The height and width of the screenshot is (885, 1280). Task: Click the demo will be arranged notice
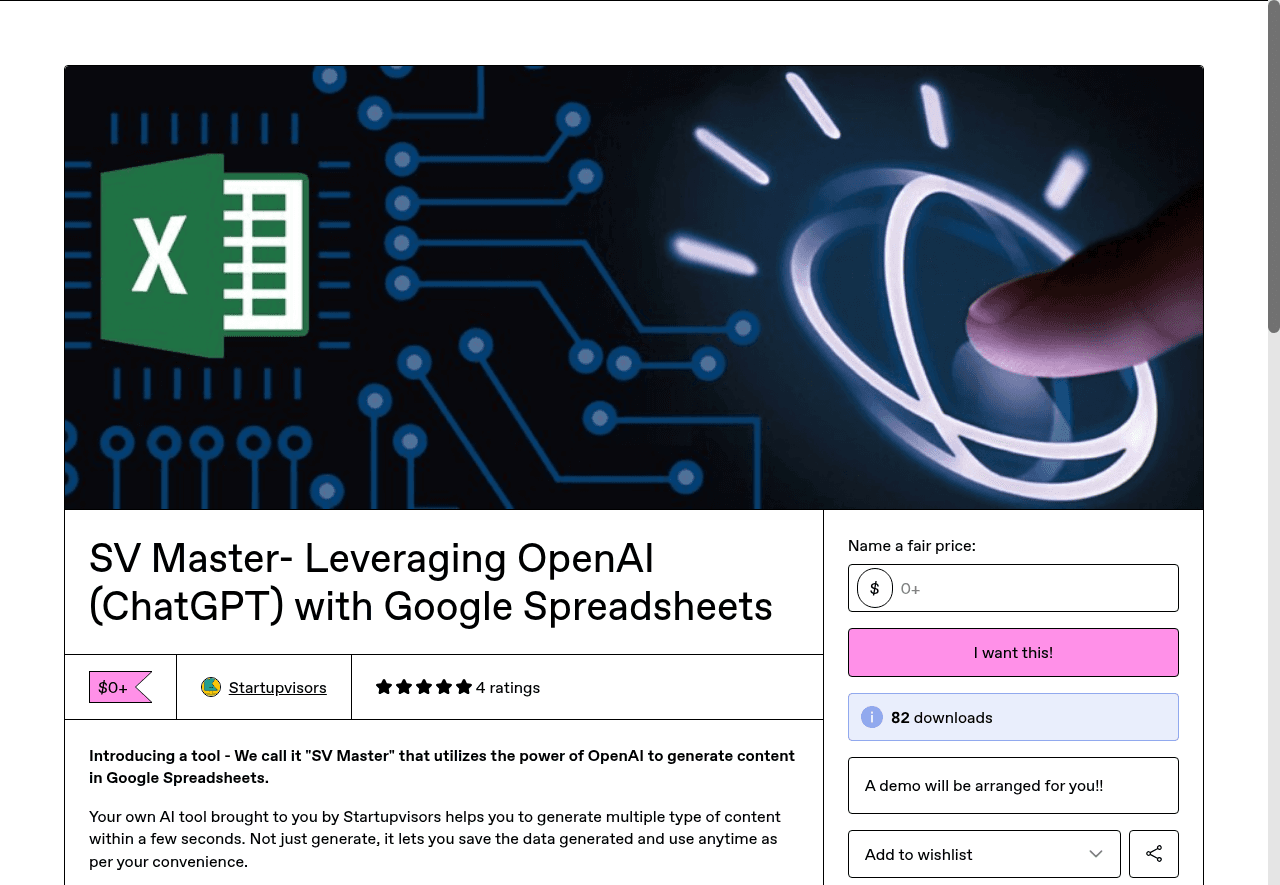[x=1013, y=785]
